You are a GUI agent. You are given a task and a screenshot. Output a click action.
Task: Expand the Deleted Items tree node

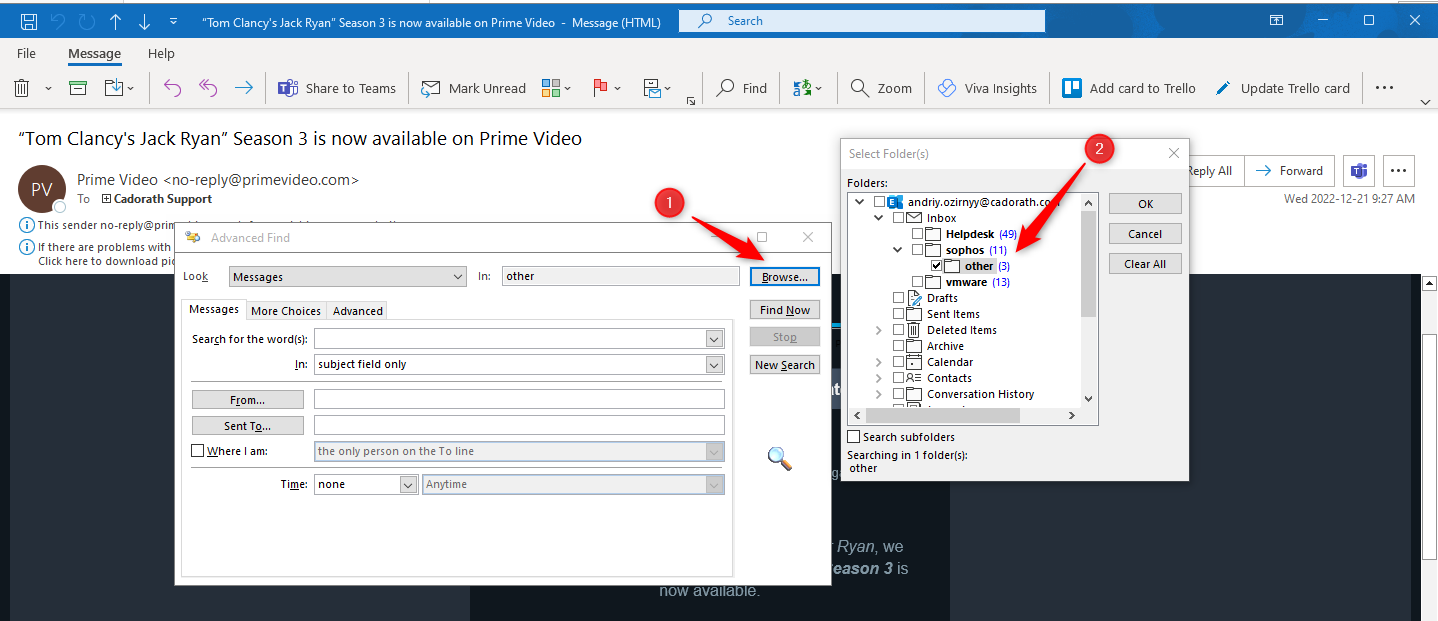pos(879,330)
